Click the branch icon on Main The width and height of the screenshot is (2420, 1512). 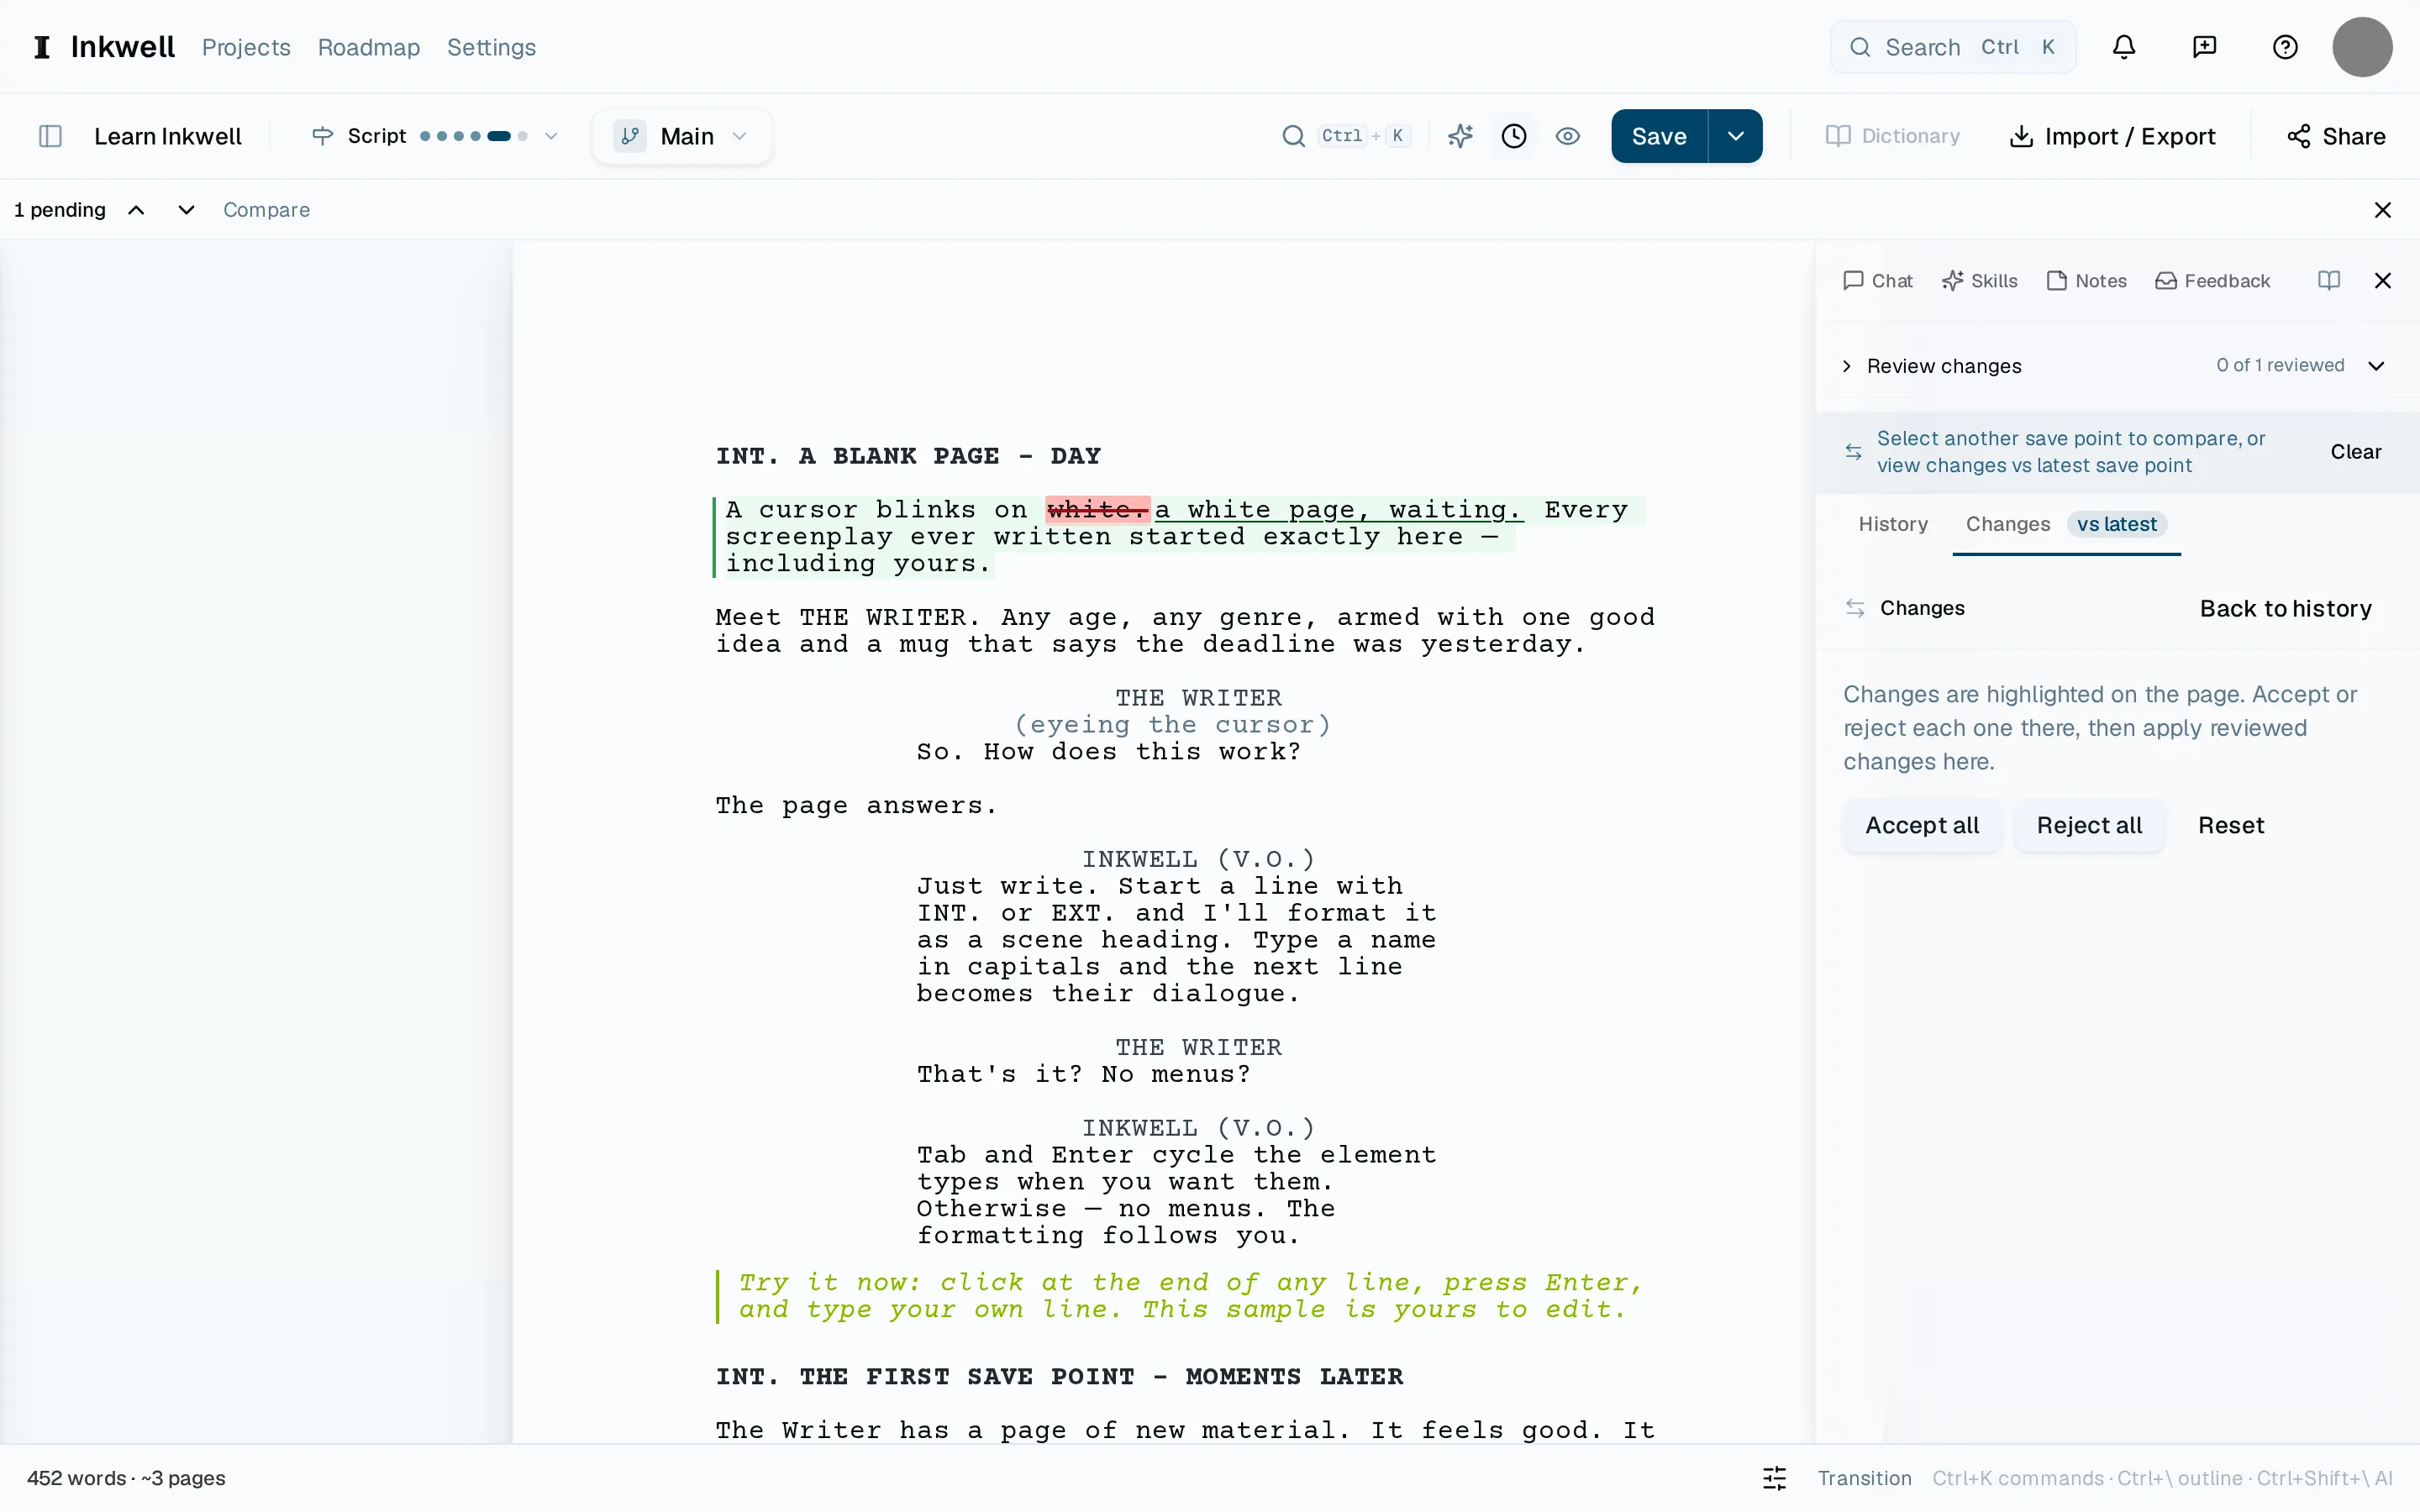click(630, 136)
